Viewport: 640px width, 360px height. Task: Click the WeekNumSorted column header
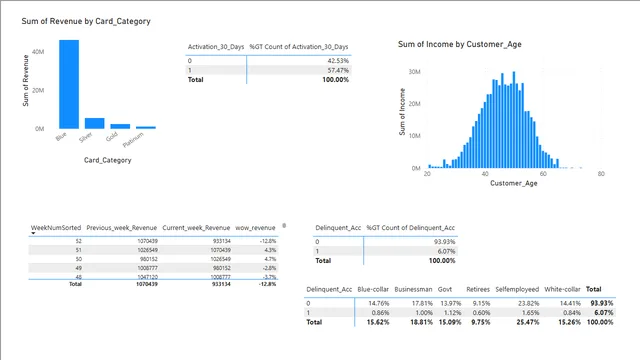point(56,228)
